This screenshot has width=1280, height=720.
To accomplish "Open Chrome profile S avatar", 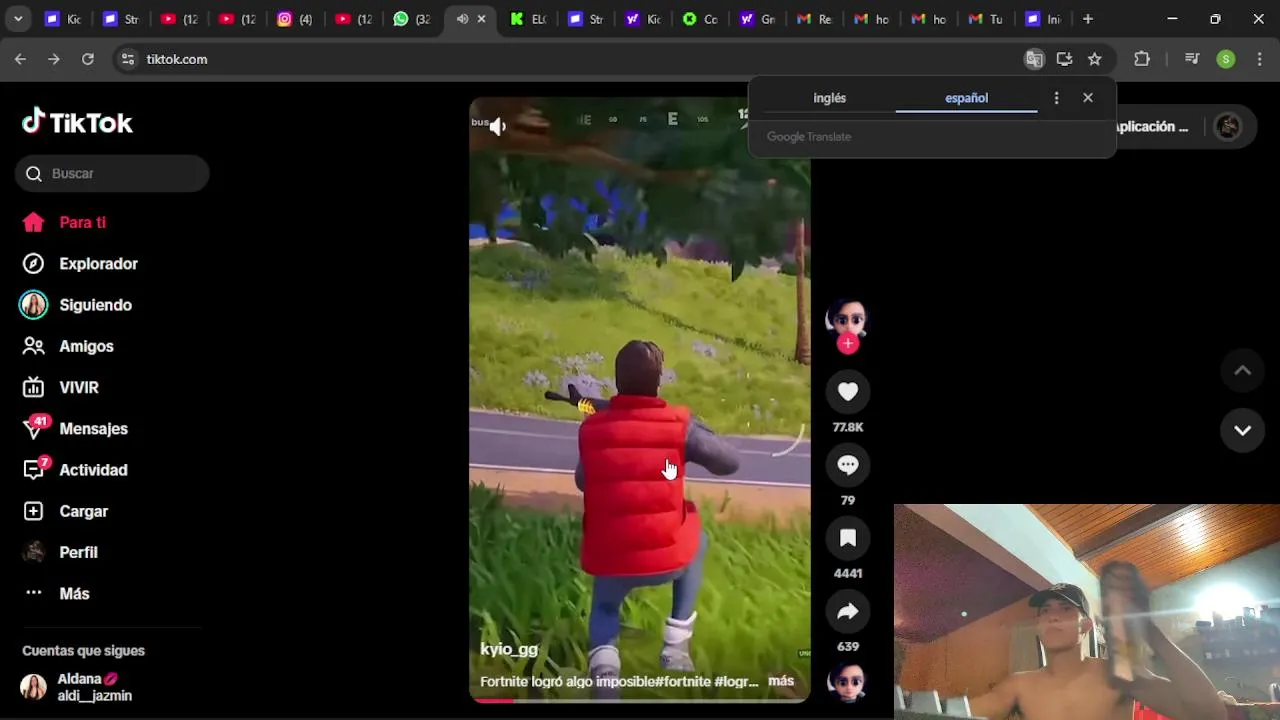I will 1225,59.
